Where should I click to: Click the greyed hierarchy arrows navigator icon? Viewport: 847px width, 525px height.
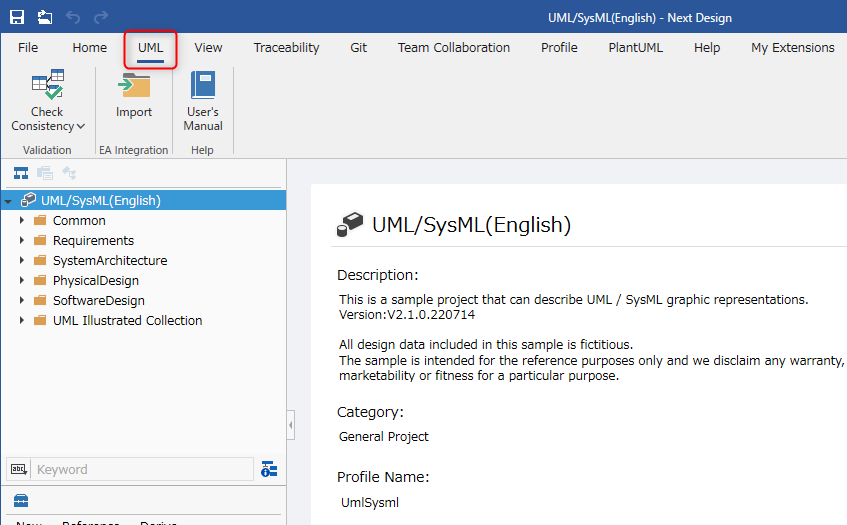69,173
